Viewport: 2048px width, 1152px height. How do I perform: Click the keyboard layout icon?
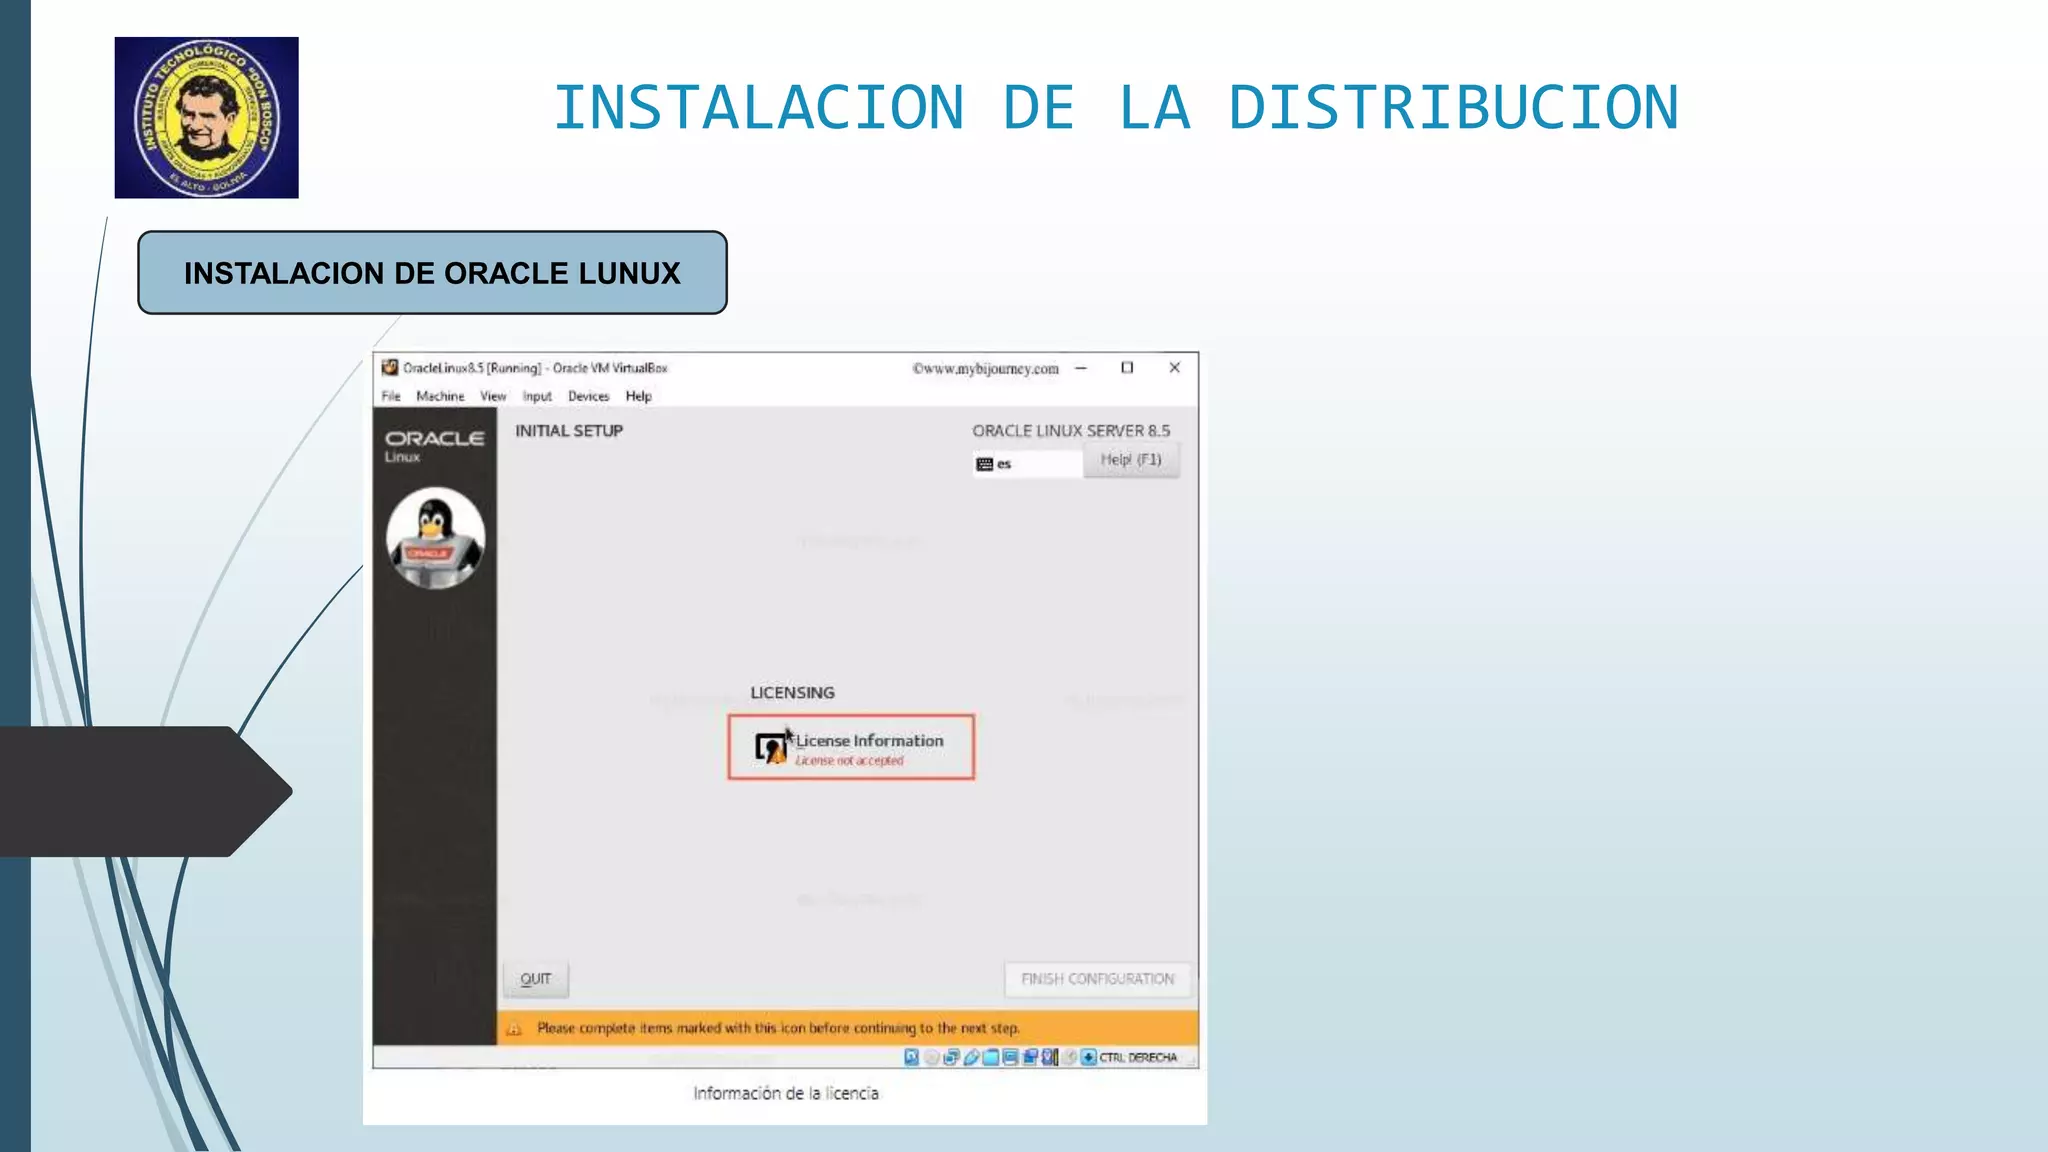coord(984,464)
